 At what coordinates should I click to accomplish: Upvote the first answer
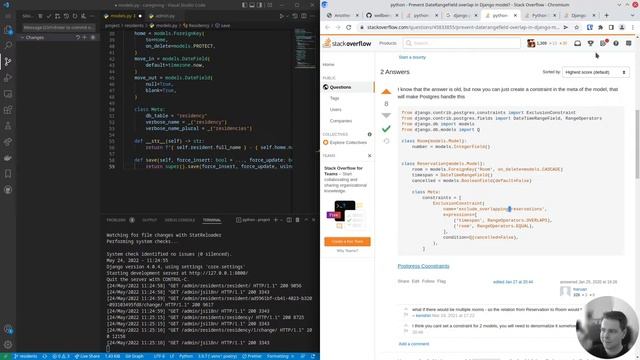[386, 92]
